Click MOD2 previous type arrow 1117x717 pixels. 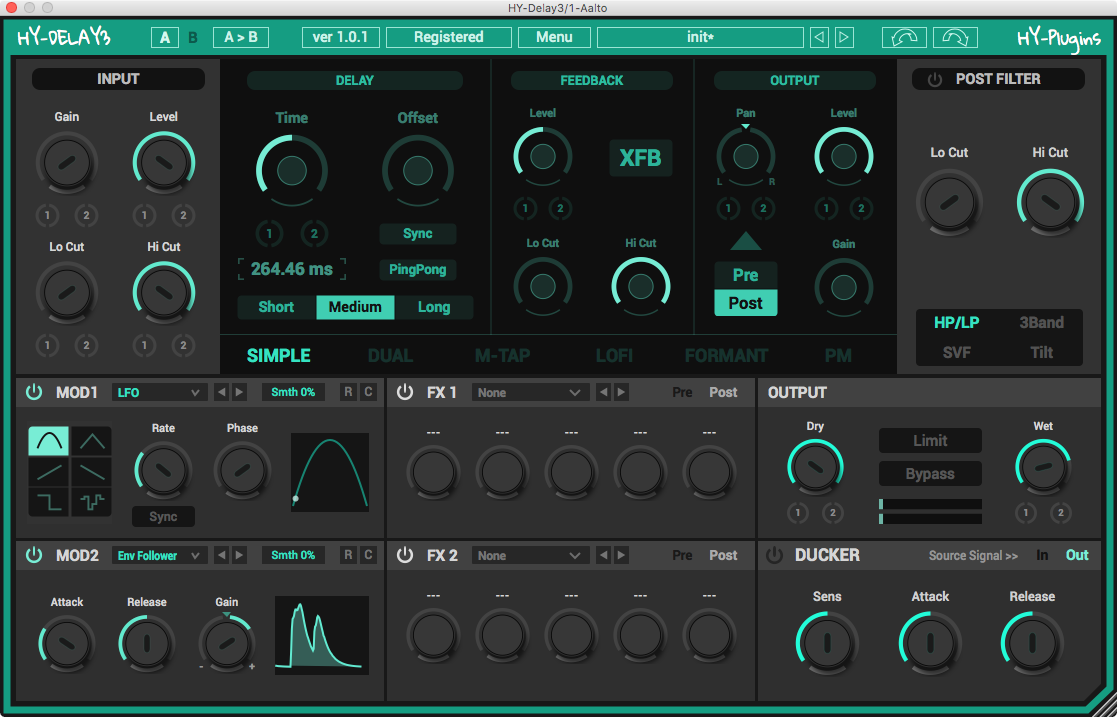click(x=222, y=555)
